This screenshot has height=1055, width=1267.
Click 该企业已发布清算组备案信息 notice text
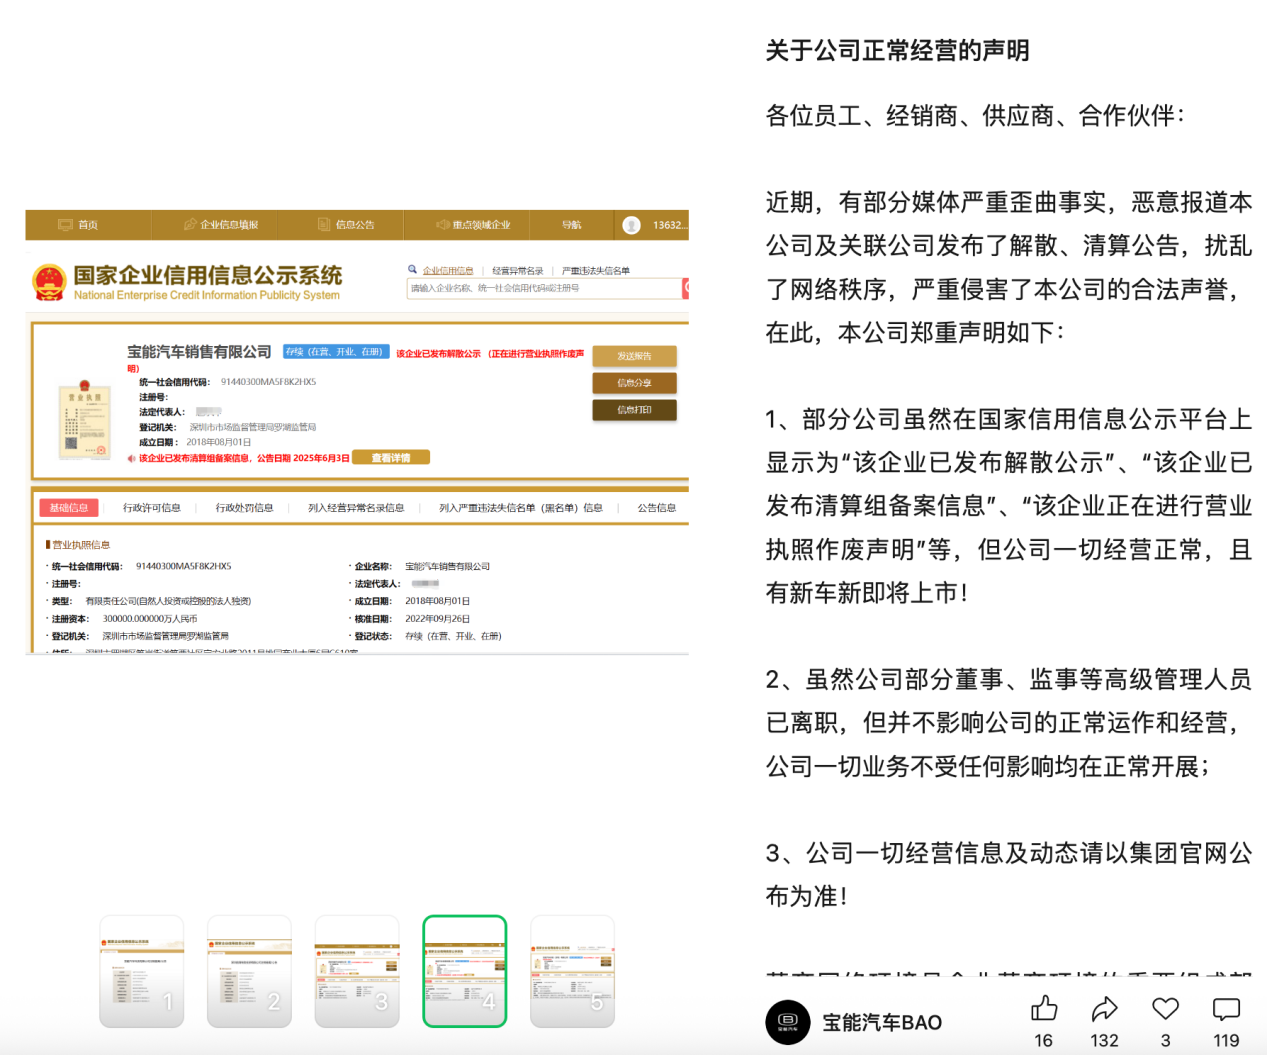tap(244, 458)
